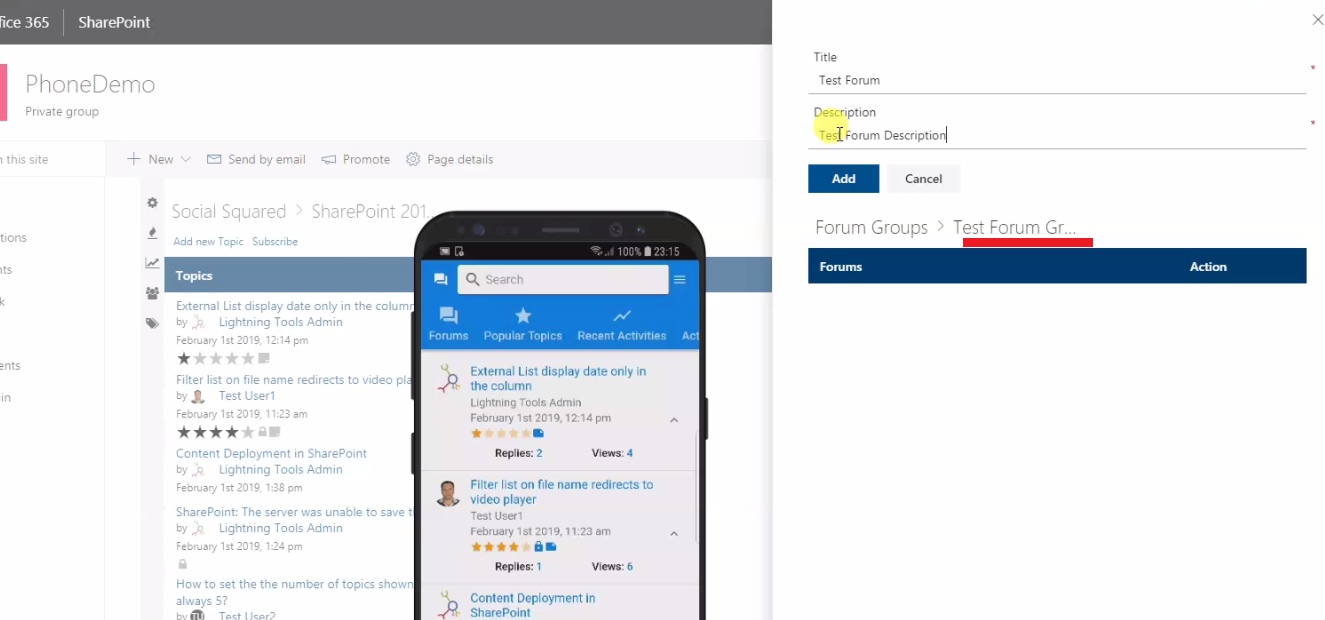Expand the New dropdown in command bar
This screenshot has width=1325, height=620.
pos(159,159)
